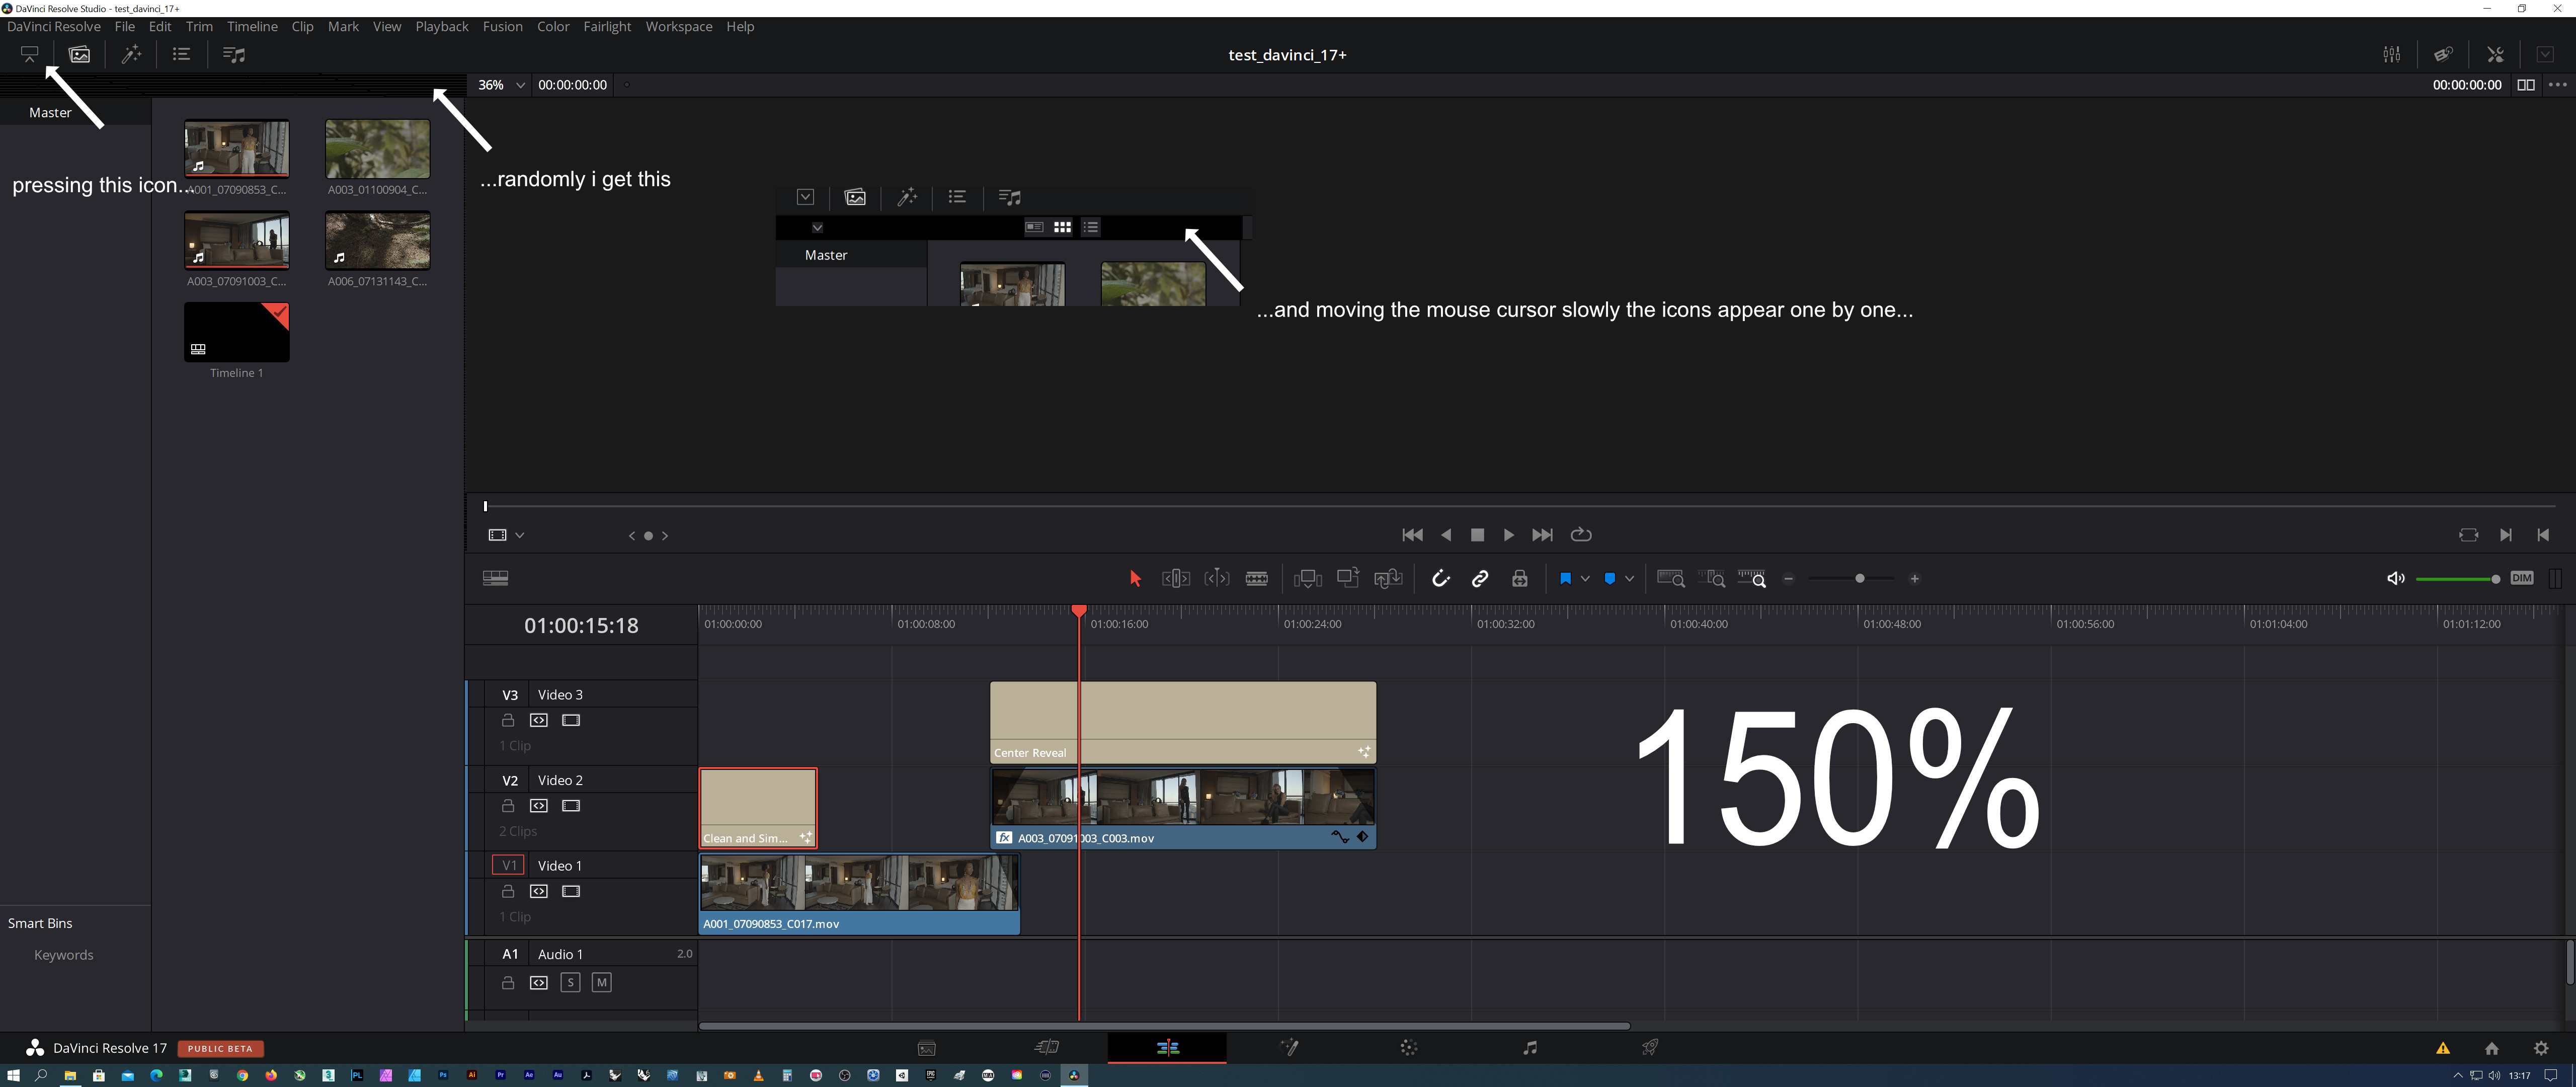This screenshot has width=2576, height=1087.
Task: Switch to the Cut page tab
Action: coord(1047,1048)
